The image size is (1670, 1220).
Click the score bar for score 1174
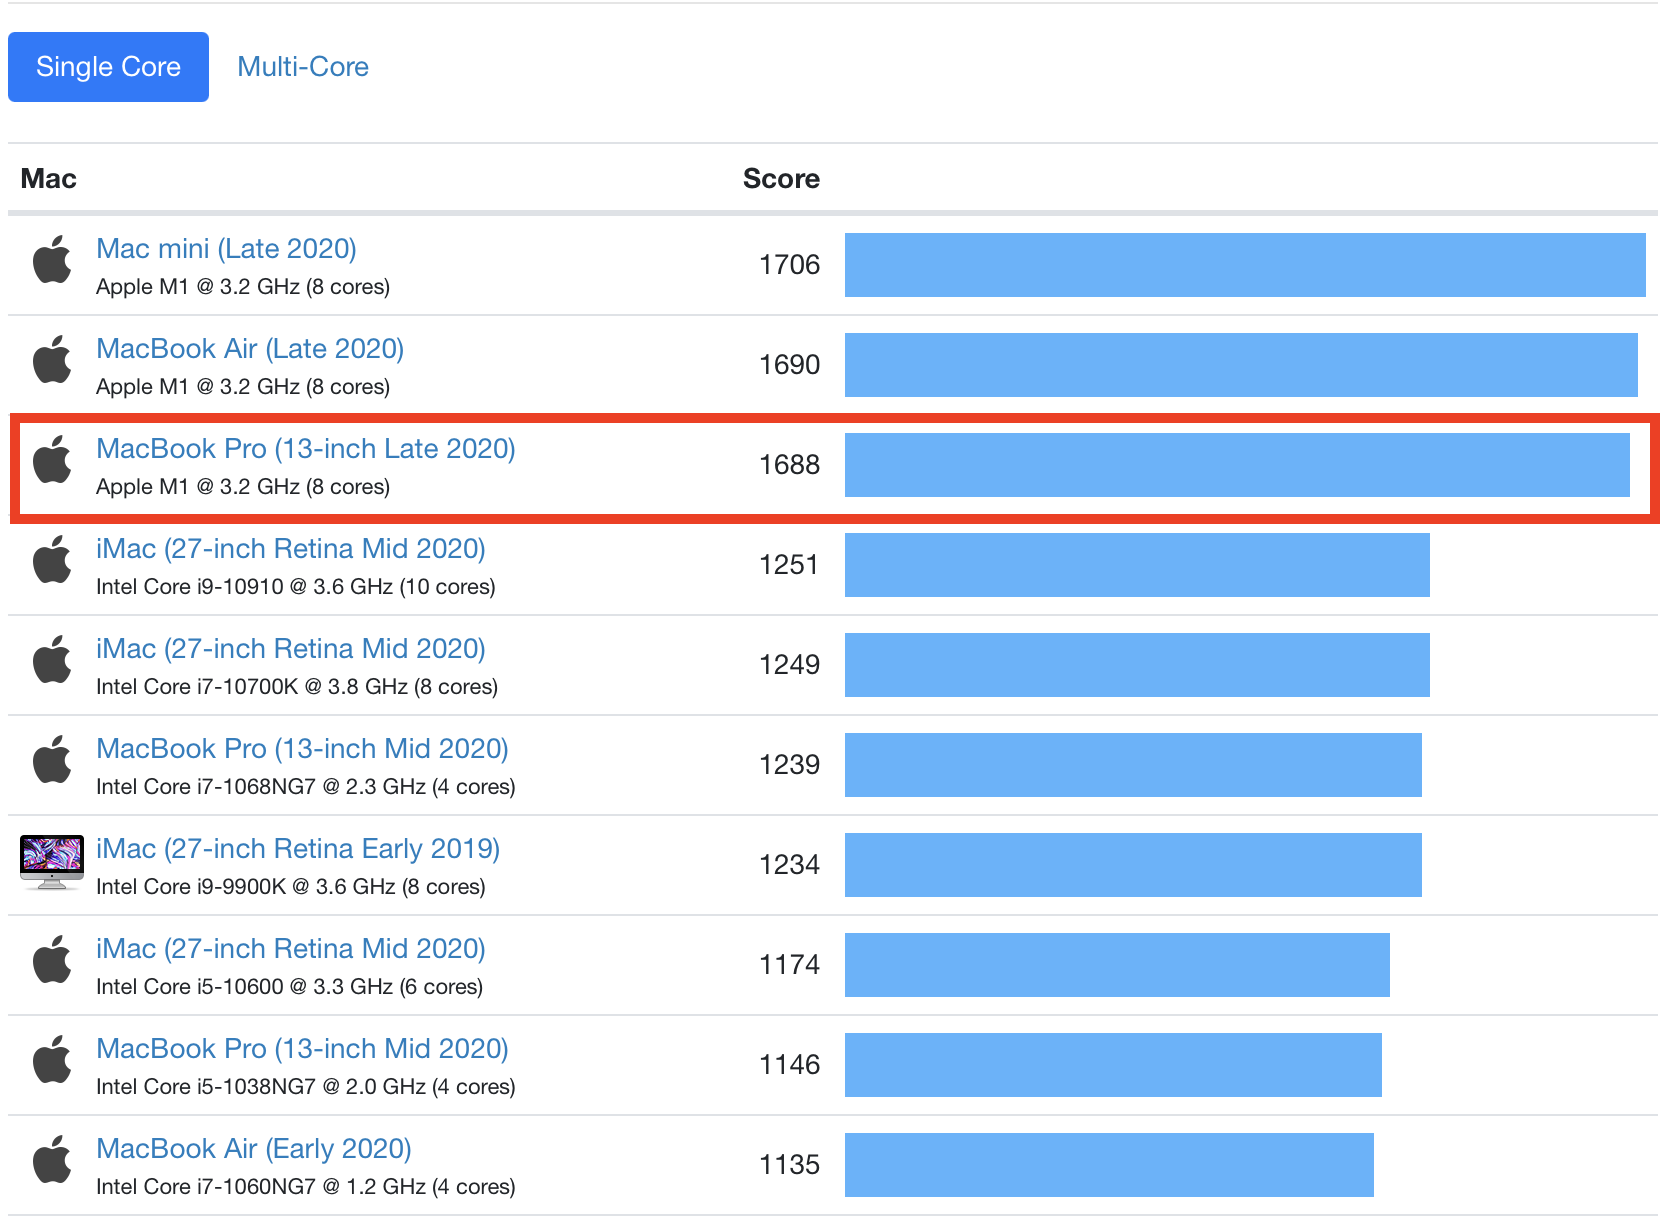pyautogui.click(x=1117, y=965)
